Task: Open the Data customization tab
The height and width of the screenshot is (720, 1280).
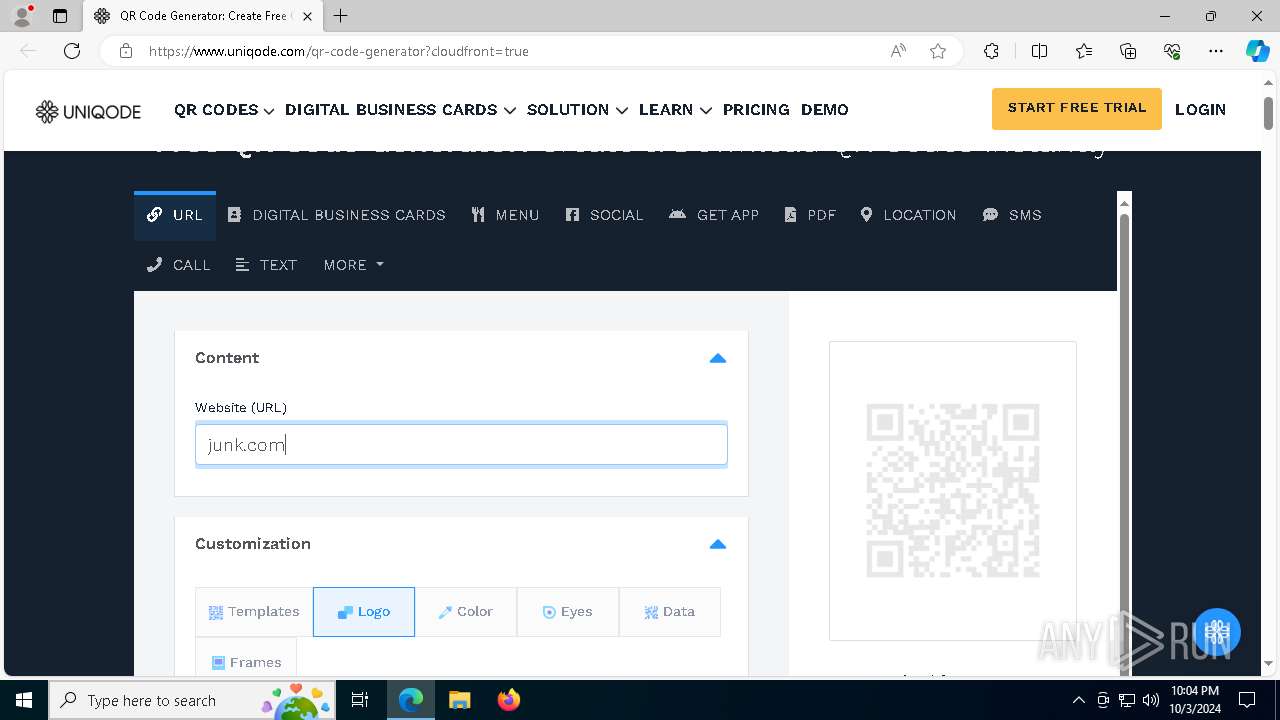Action: pyautogui.click(x=670, y=612)
